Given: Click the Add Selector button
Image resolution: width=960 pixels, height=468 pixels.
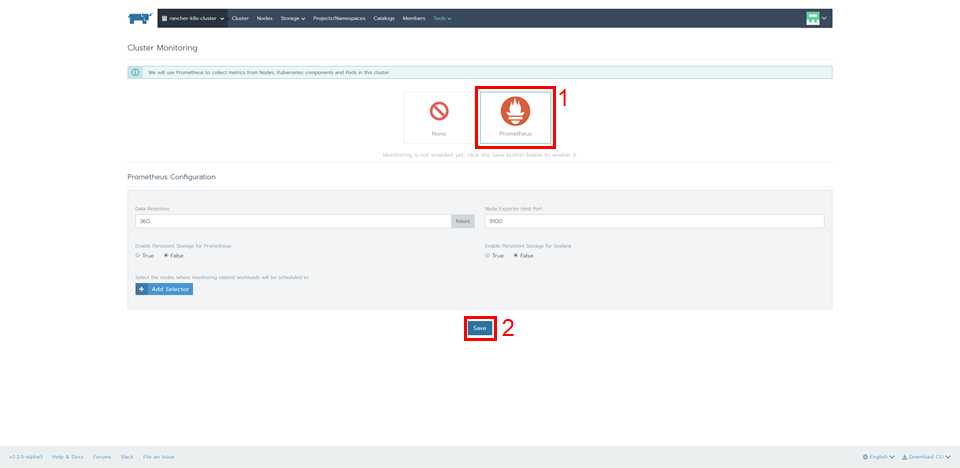Looking at the screenshot, I should 164,289.
